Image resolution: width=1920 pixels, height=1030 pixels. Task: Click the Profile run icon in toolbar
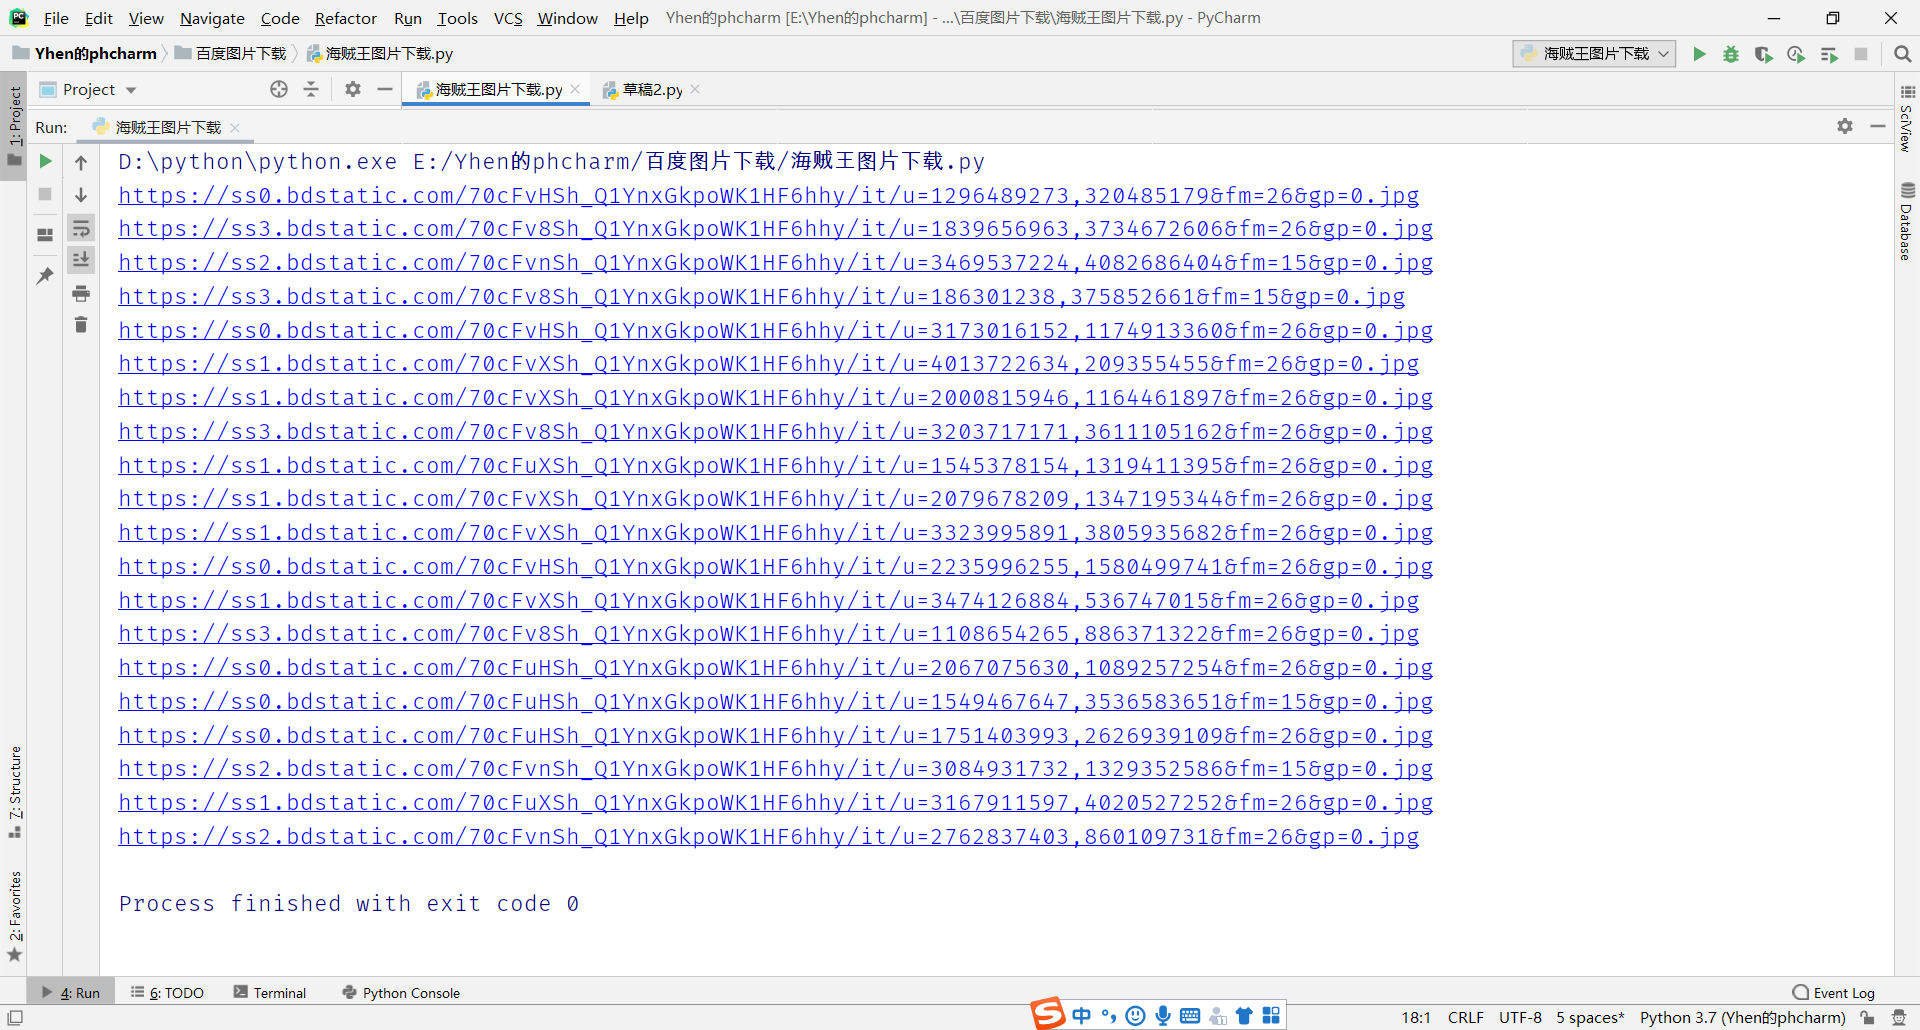(1796, 54)
